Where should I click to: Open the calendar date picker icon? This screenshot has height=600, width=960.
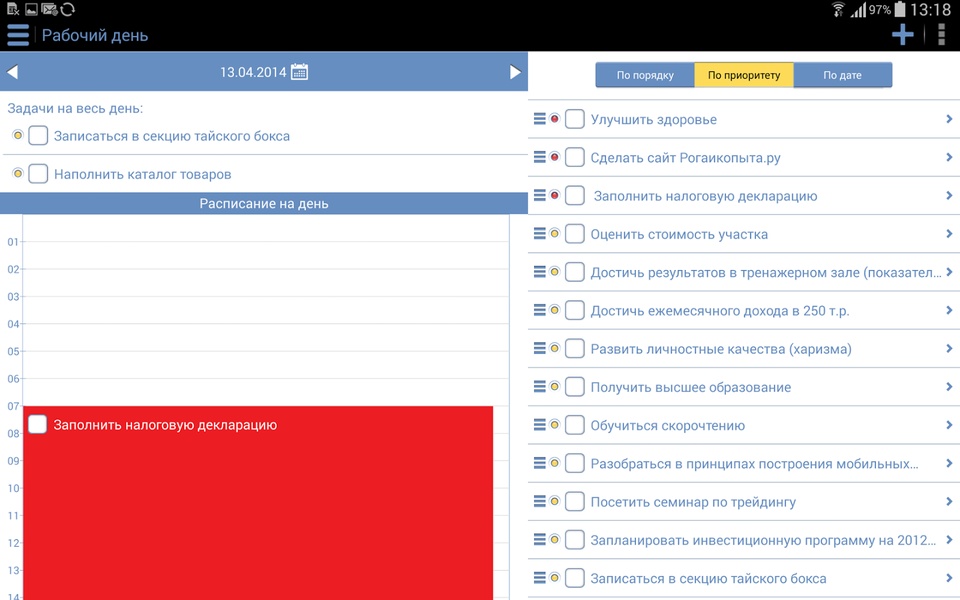[x=299, y=72]
